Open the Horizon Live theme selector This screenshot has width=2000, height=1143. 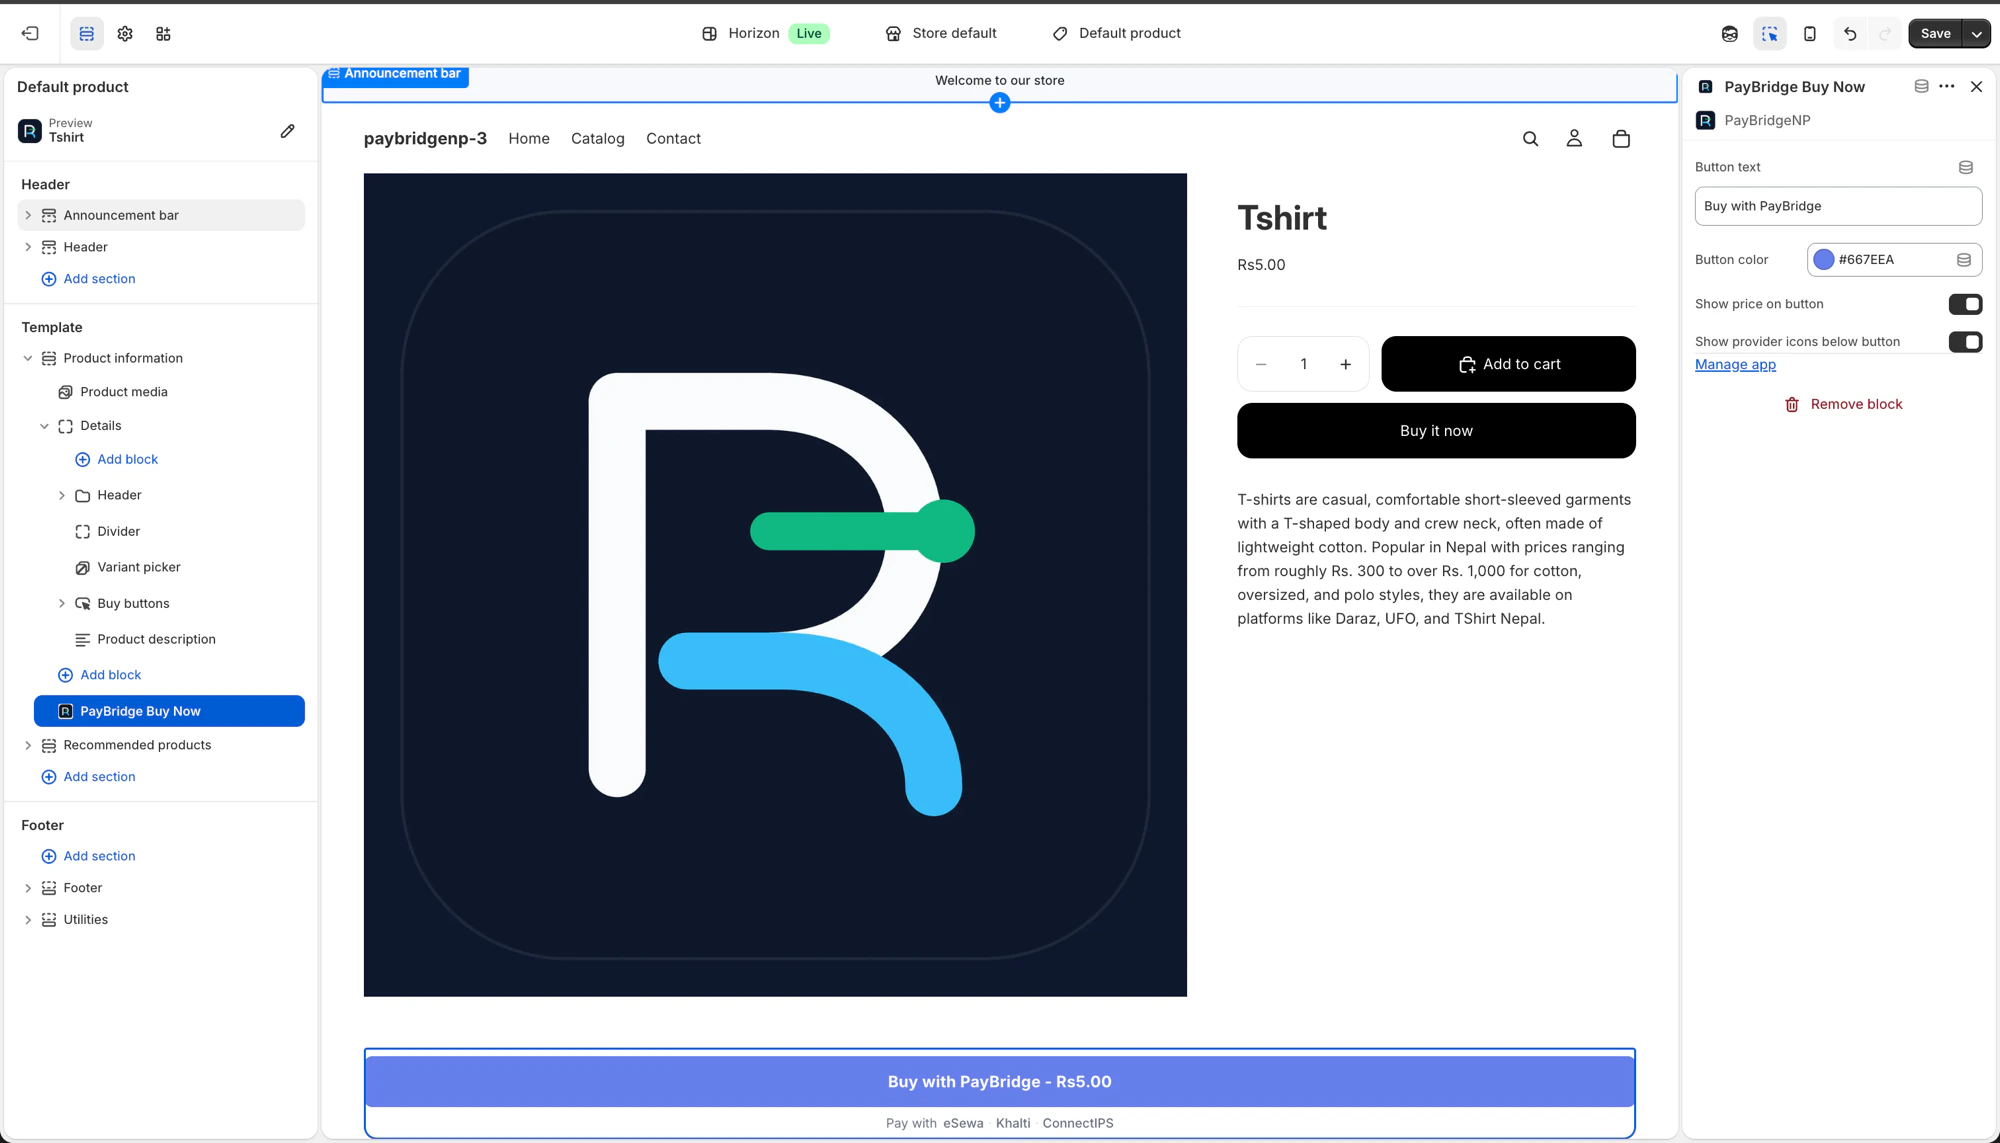765,33
